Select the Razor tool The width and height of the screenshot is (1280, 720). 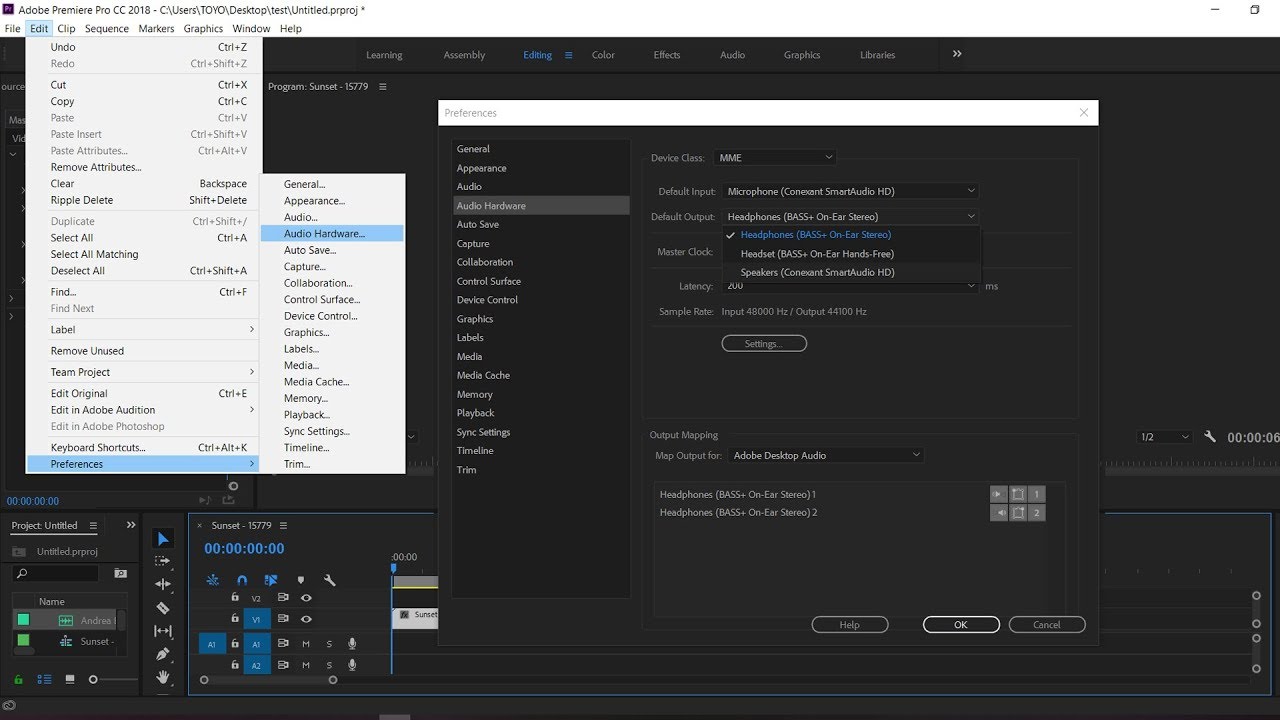point(163,607)
